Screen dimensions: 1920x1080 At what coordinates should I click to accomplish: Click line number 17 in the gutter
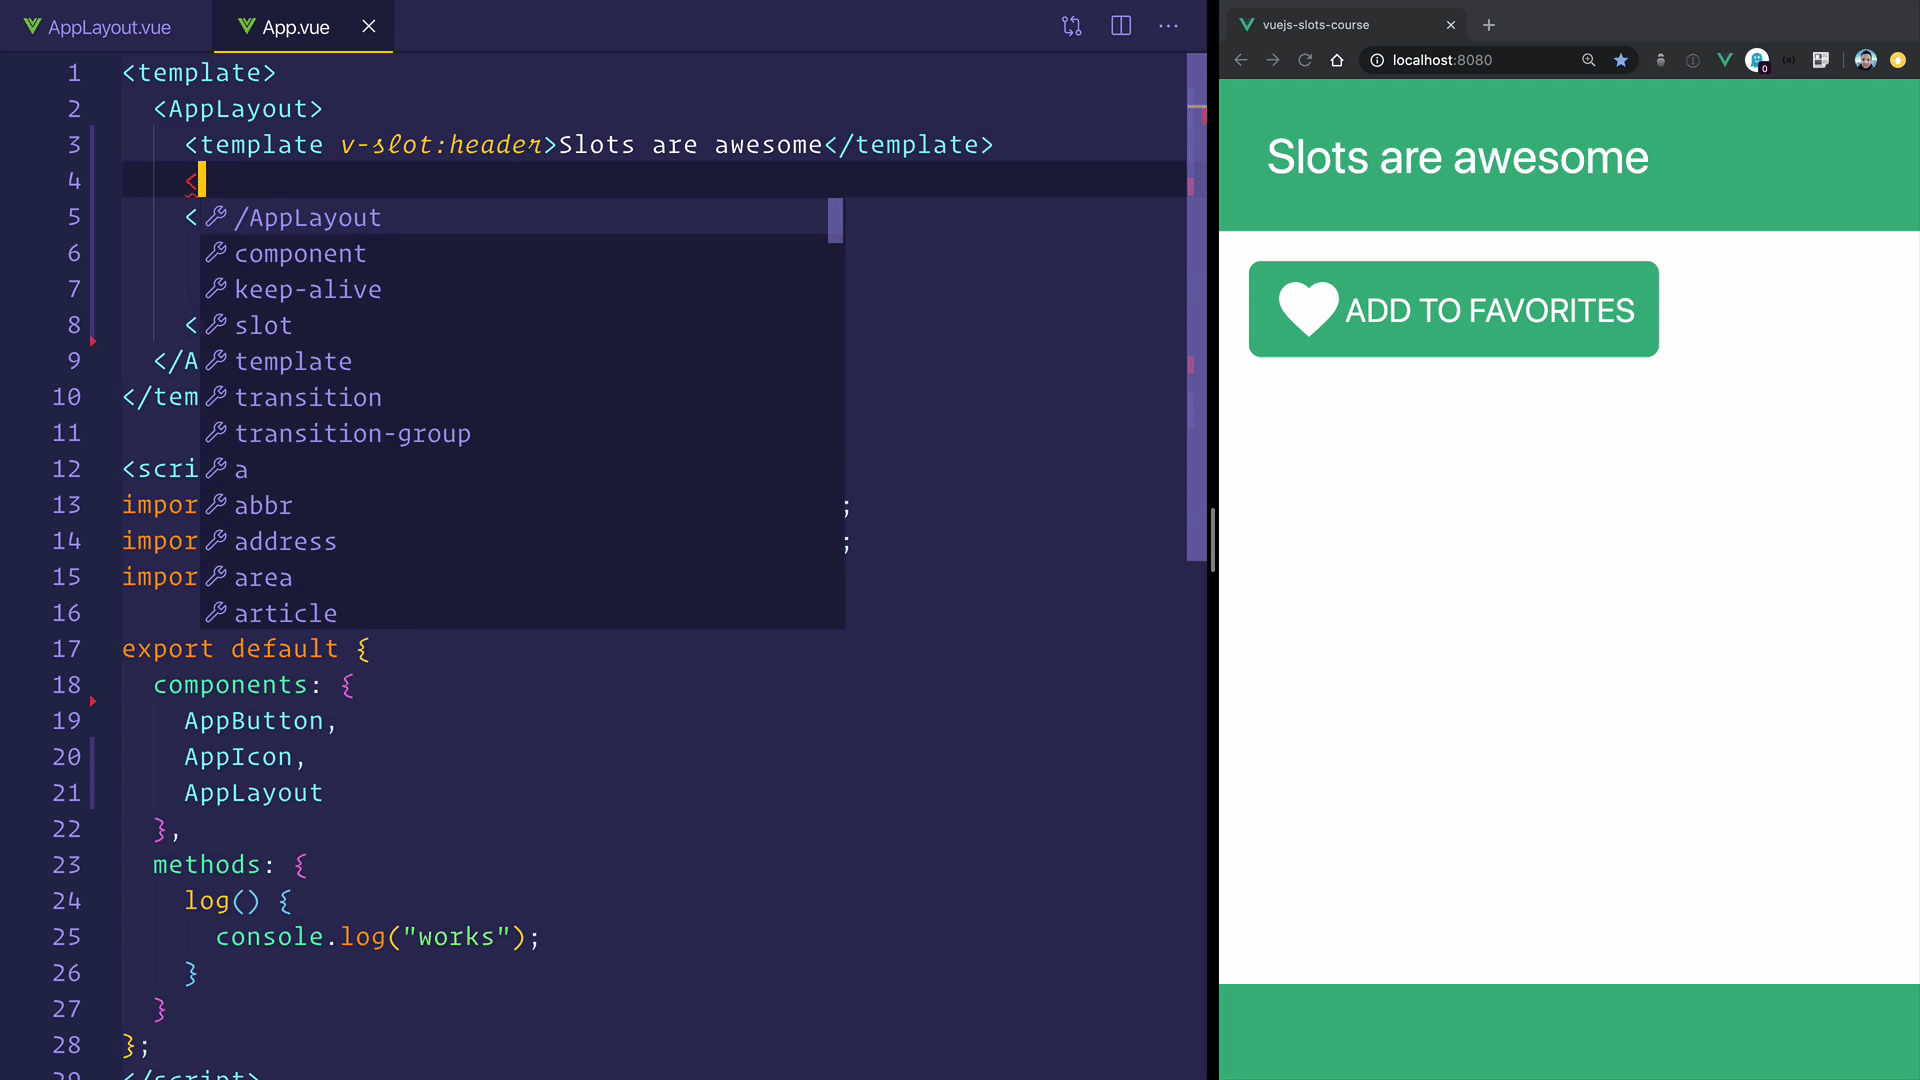click(x=66, y=649)
